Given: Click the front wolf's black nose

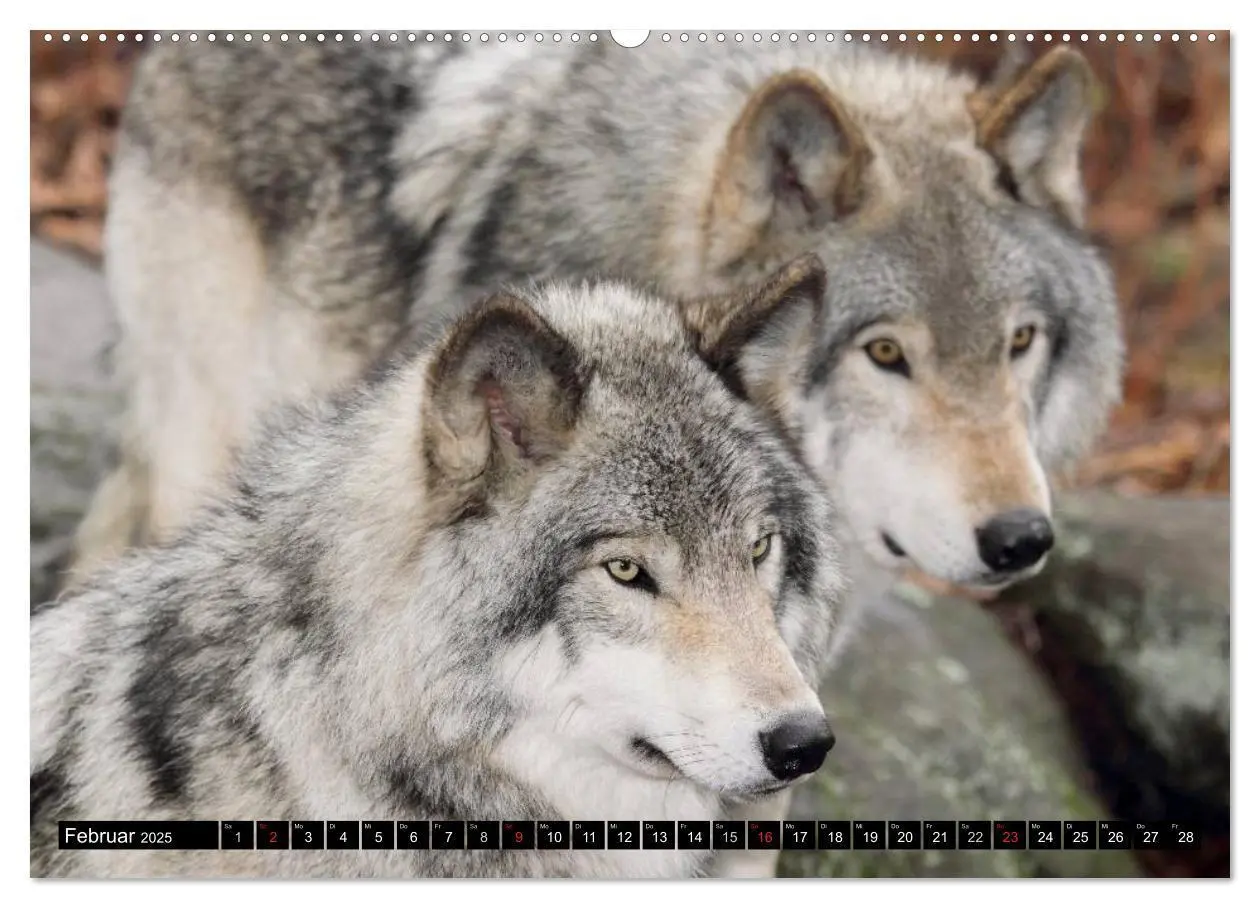Looking at the screenshot, I should click(x=796, y=745).
